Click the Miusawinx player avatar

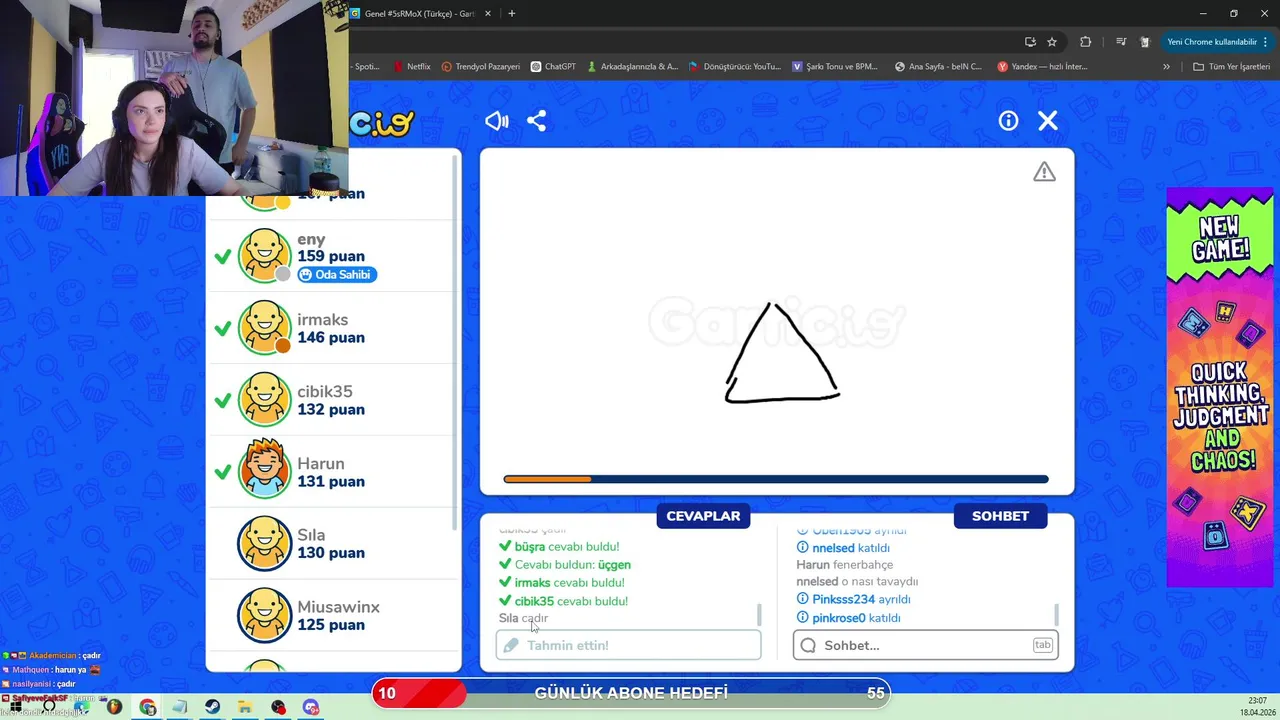(265, 615)
